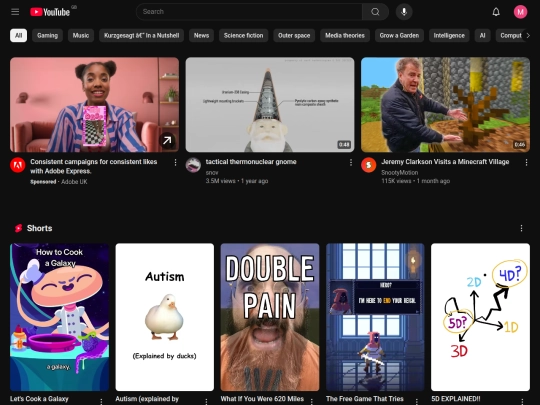
Task: Focus the Search input field
Action: [x=249, y=12]
